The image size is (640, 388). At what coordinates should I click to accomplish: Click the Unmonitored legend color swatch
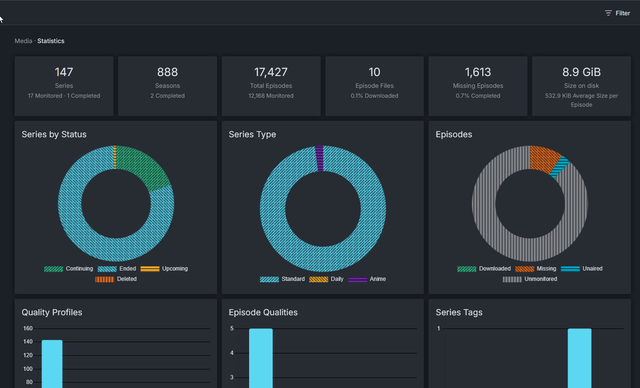[x=512, y=279]
